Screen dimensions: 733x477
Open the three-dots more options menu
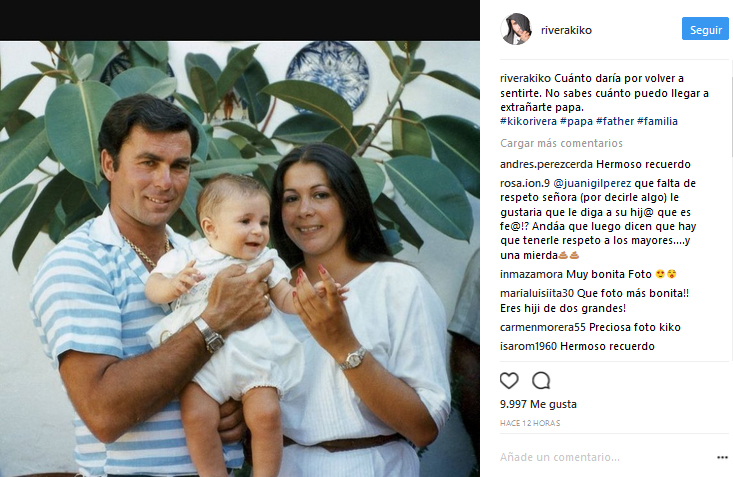[x=722, y=457]
